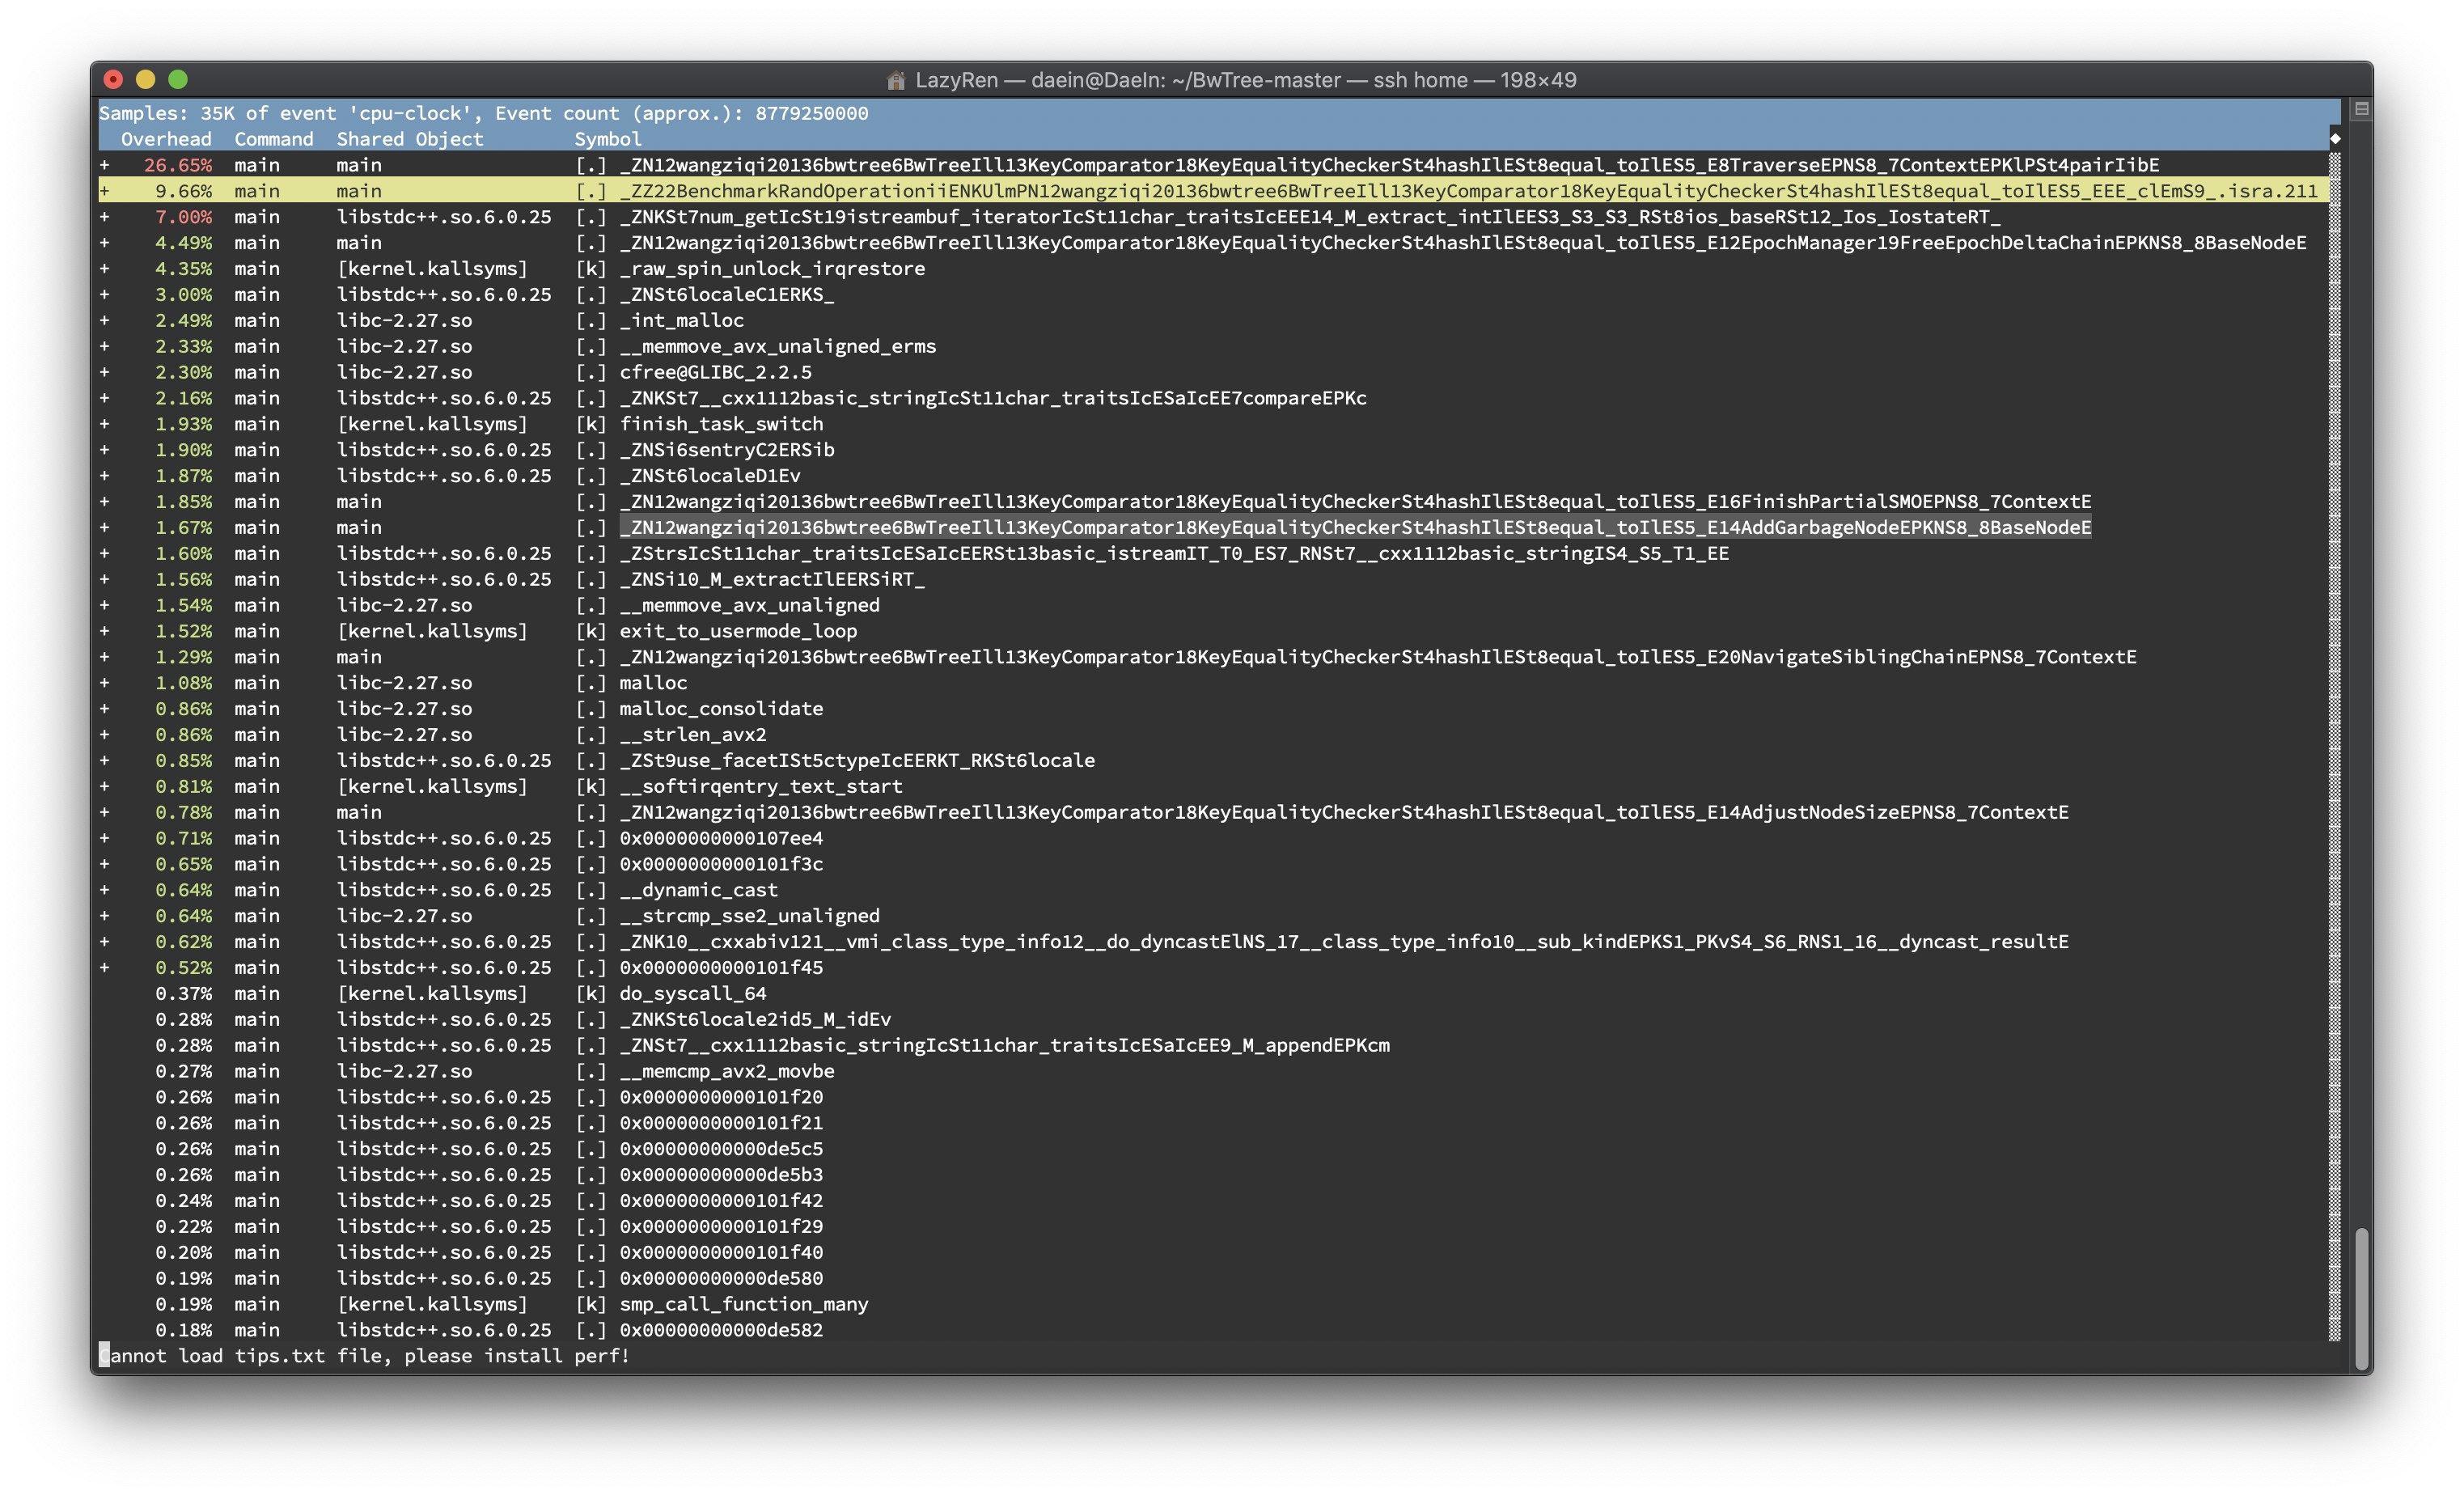Viewport: 2464px width, 1495px height.
Task: Select the NavigateSiblingChain symbol row
Action: (1378, 657)
